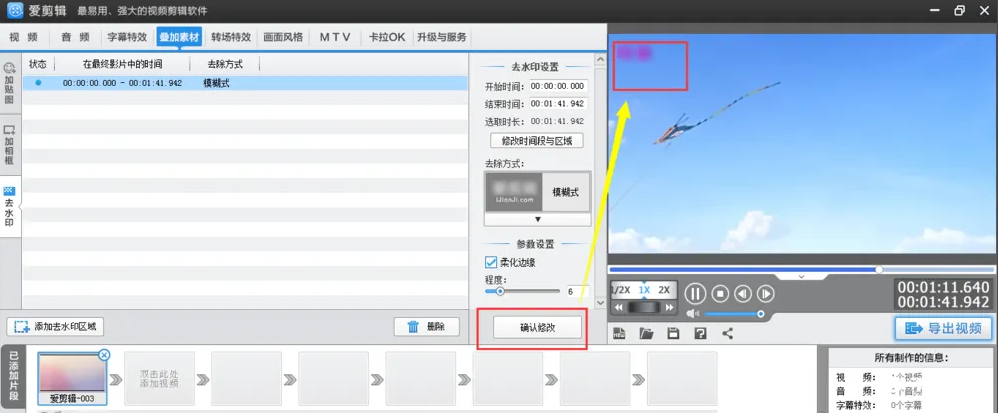The width and height of the screenshot is (998, 413).
Task: Click the 确认修改 confirm changes button
Action: click(537, 328)
